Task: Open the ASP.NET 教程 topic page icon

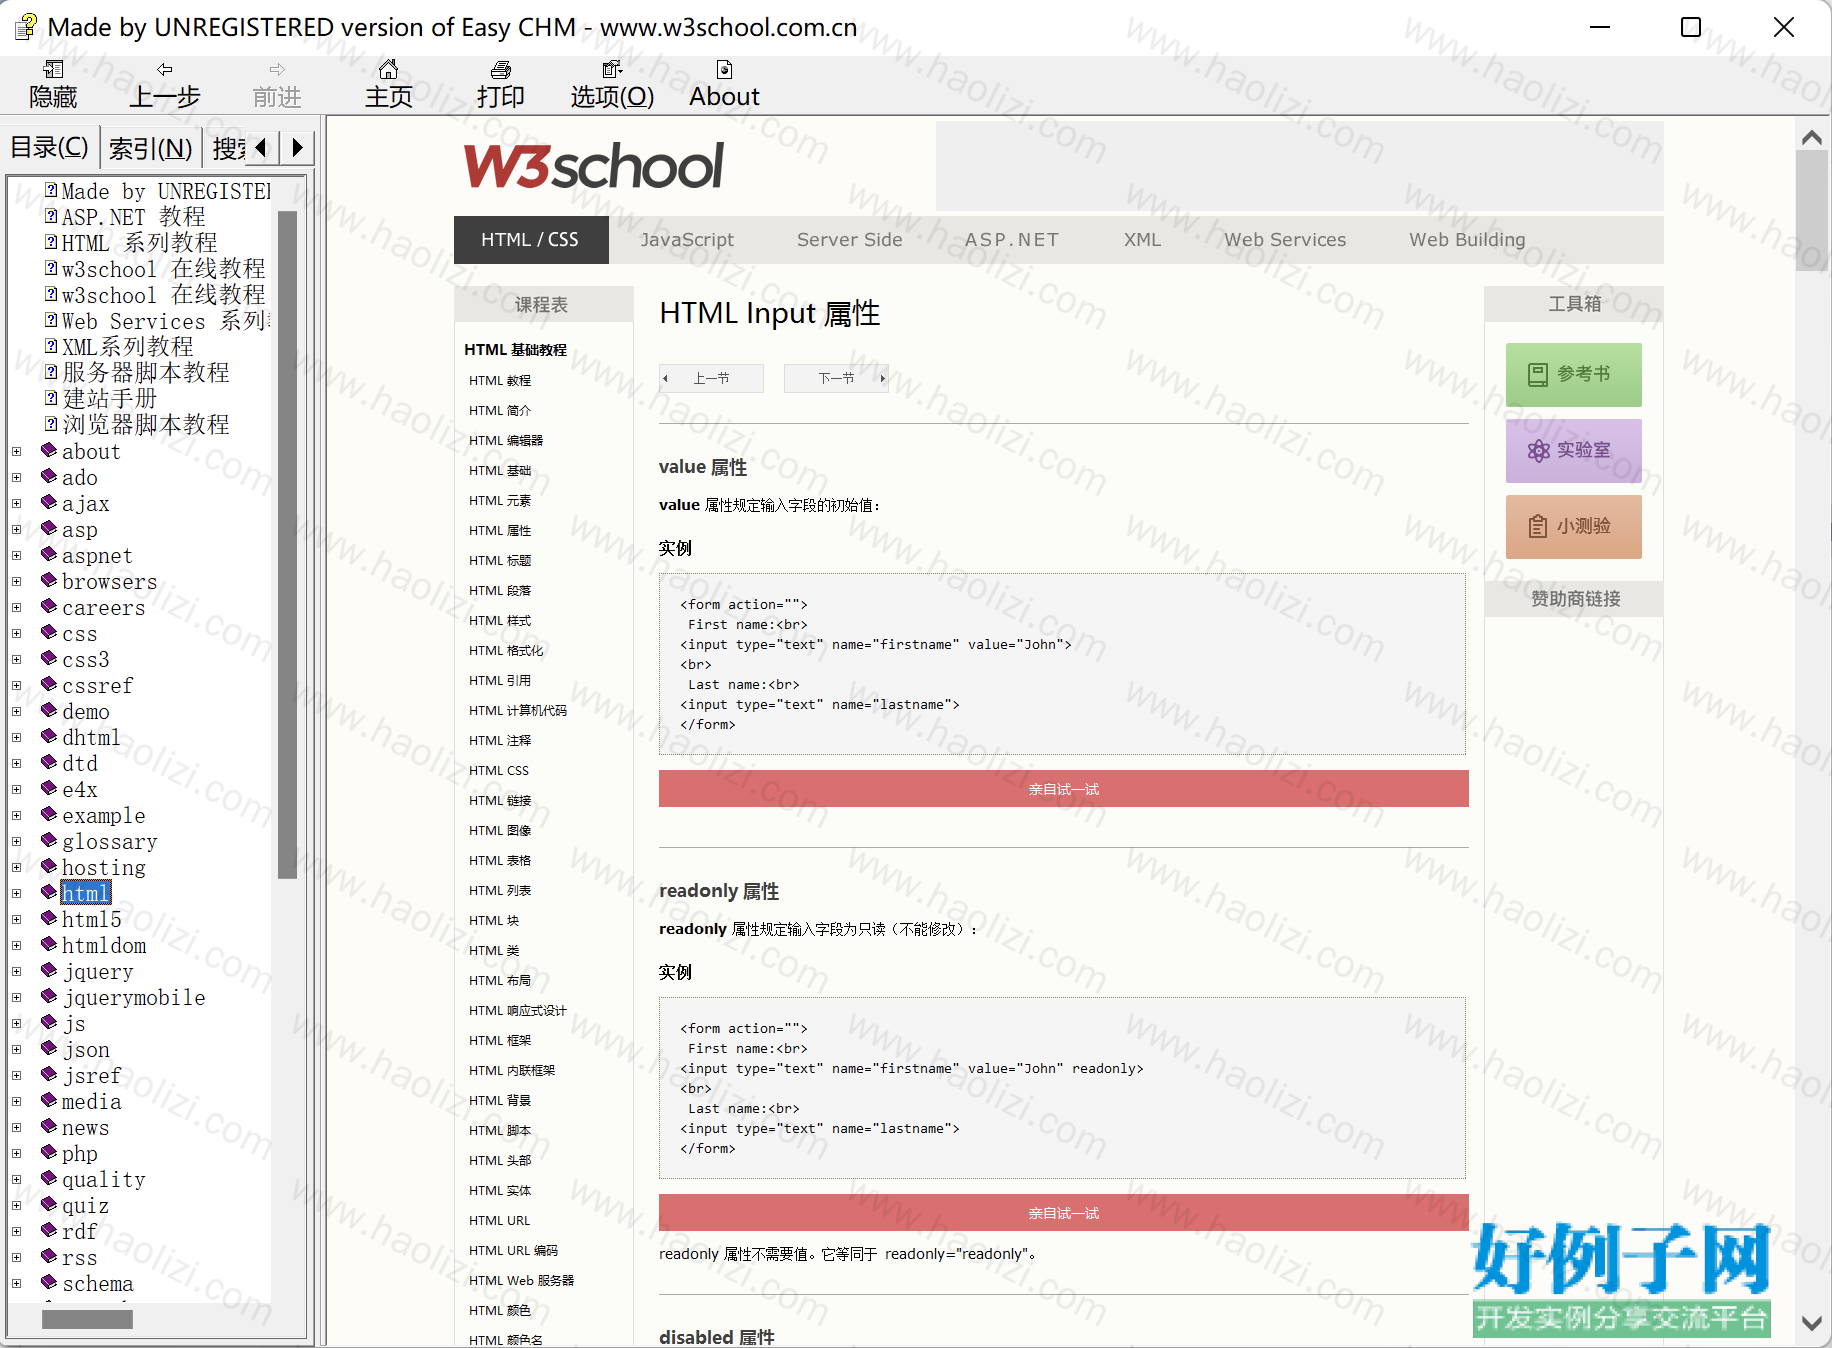Action: [51, 216]
